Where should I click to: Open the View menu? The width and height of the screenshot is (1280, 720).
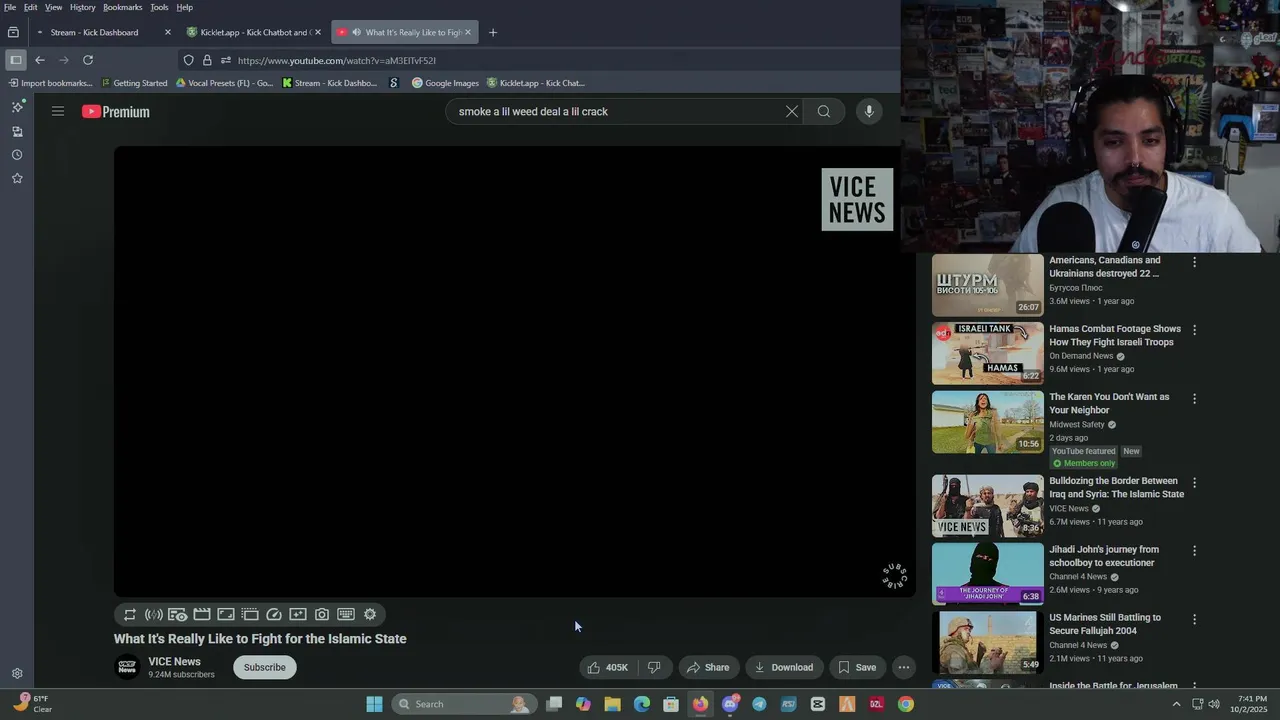[54, 7]
